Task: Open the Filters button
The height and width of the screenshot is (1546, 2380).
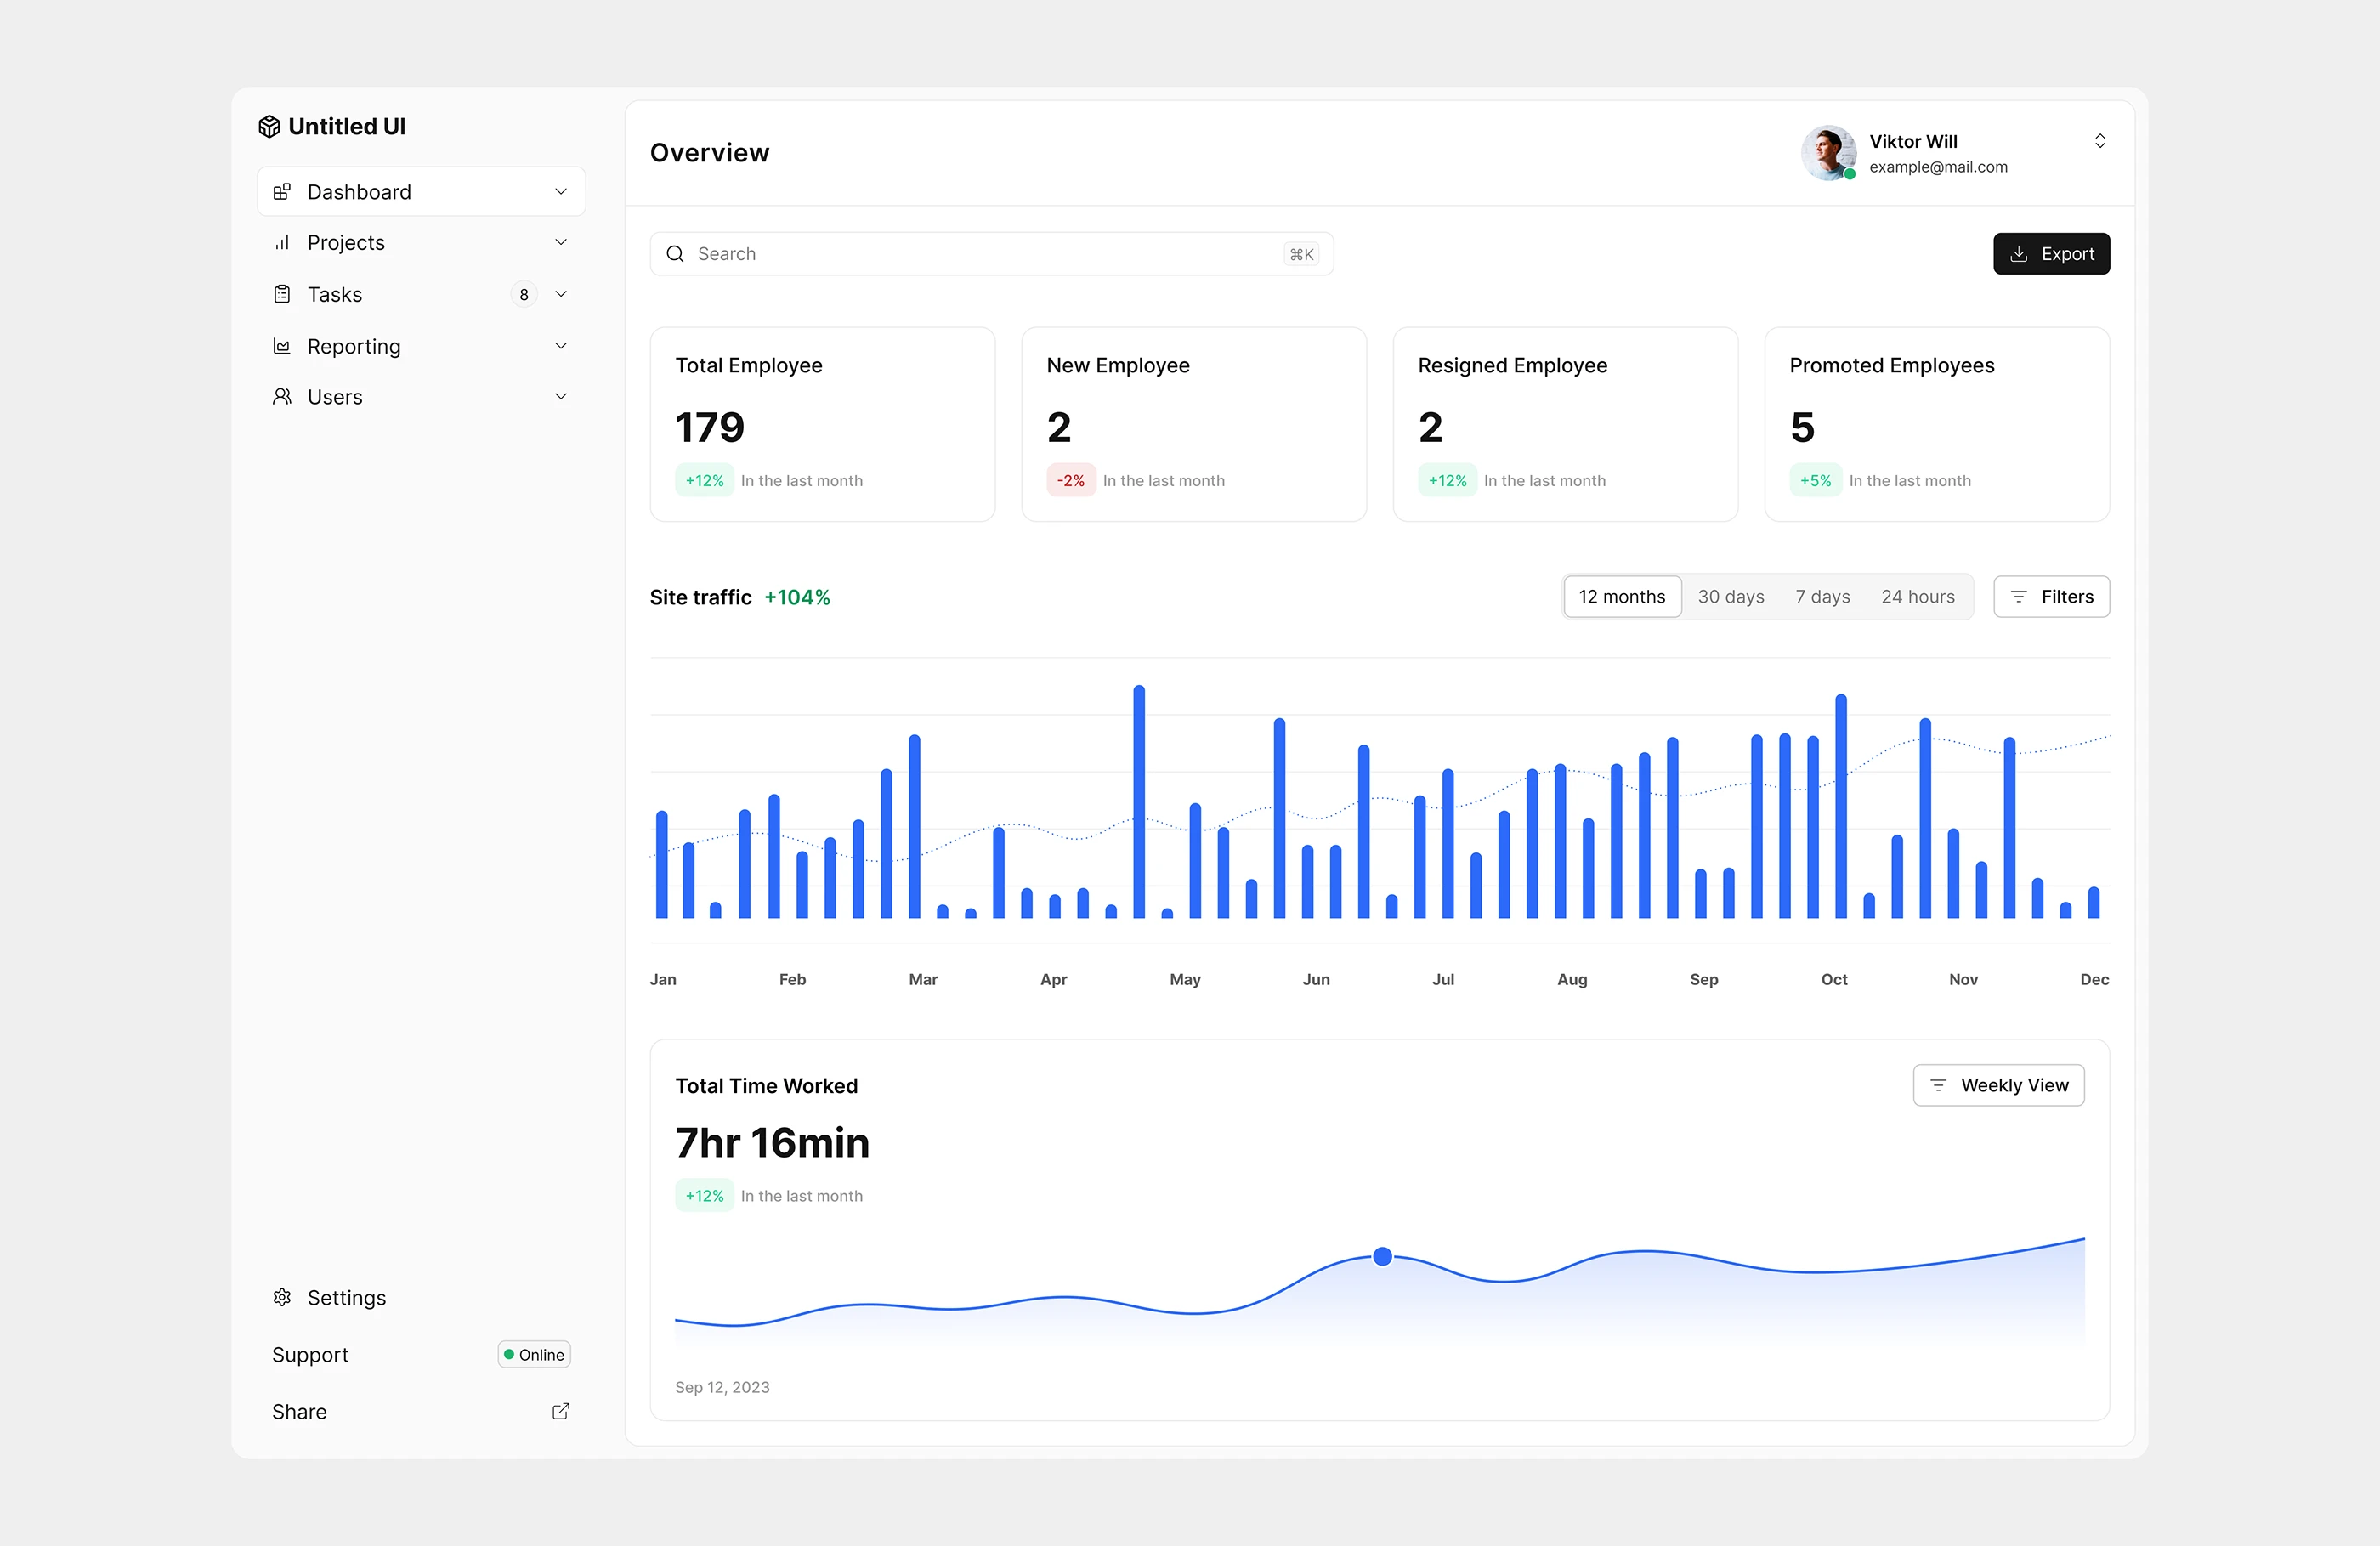Action: click(2051, 597)
